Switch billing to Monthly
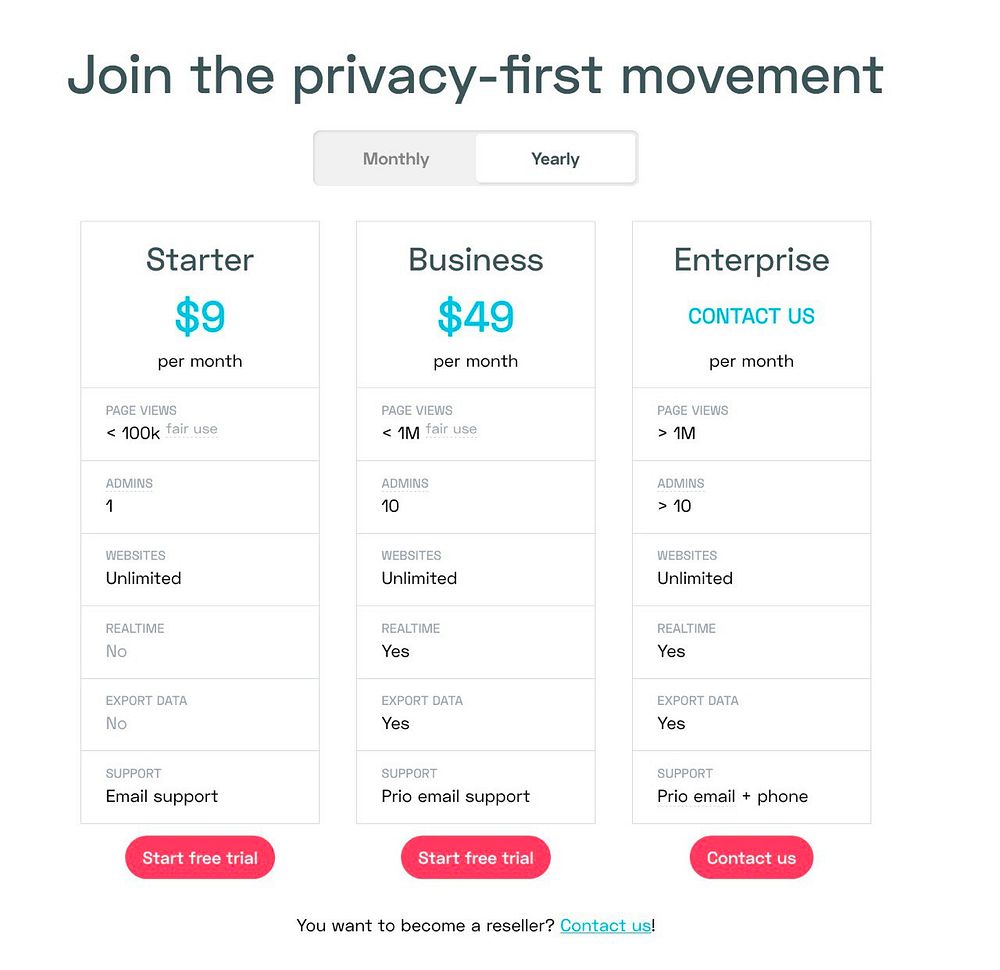 [396, 159]
